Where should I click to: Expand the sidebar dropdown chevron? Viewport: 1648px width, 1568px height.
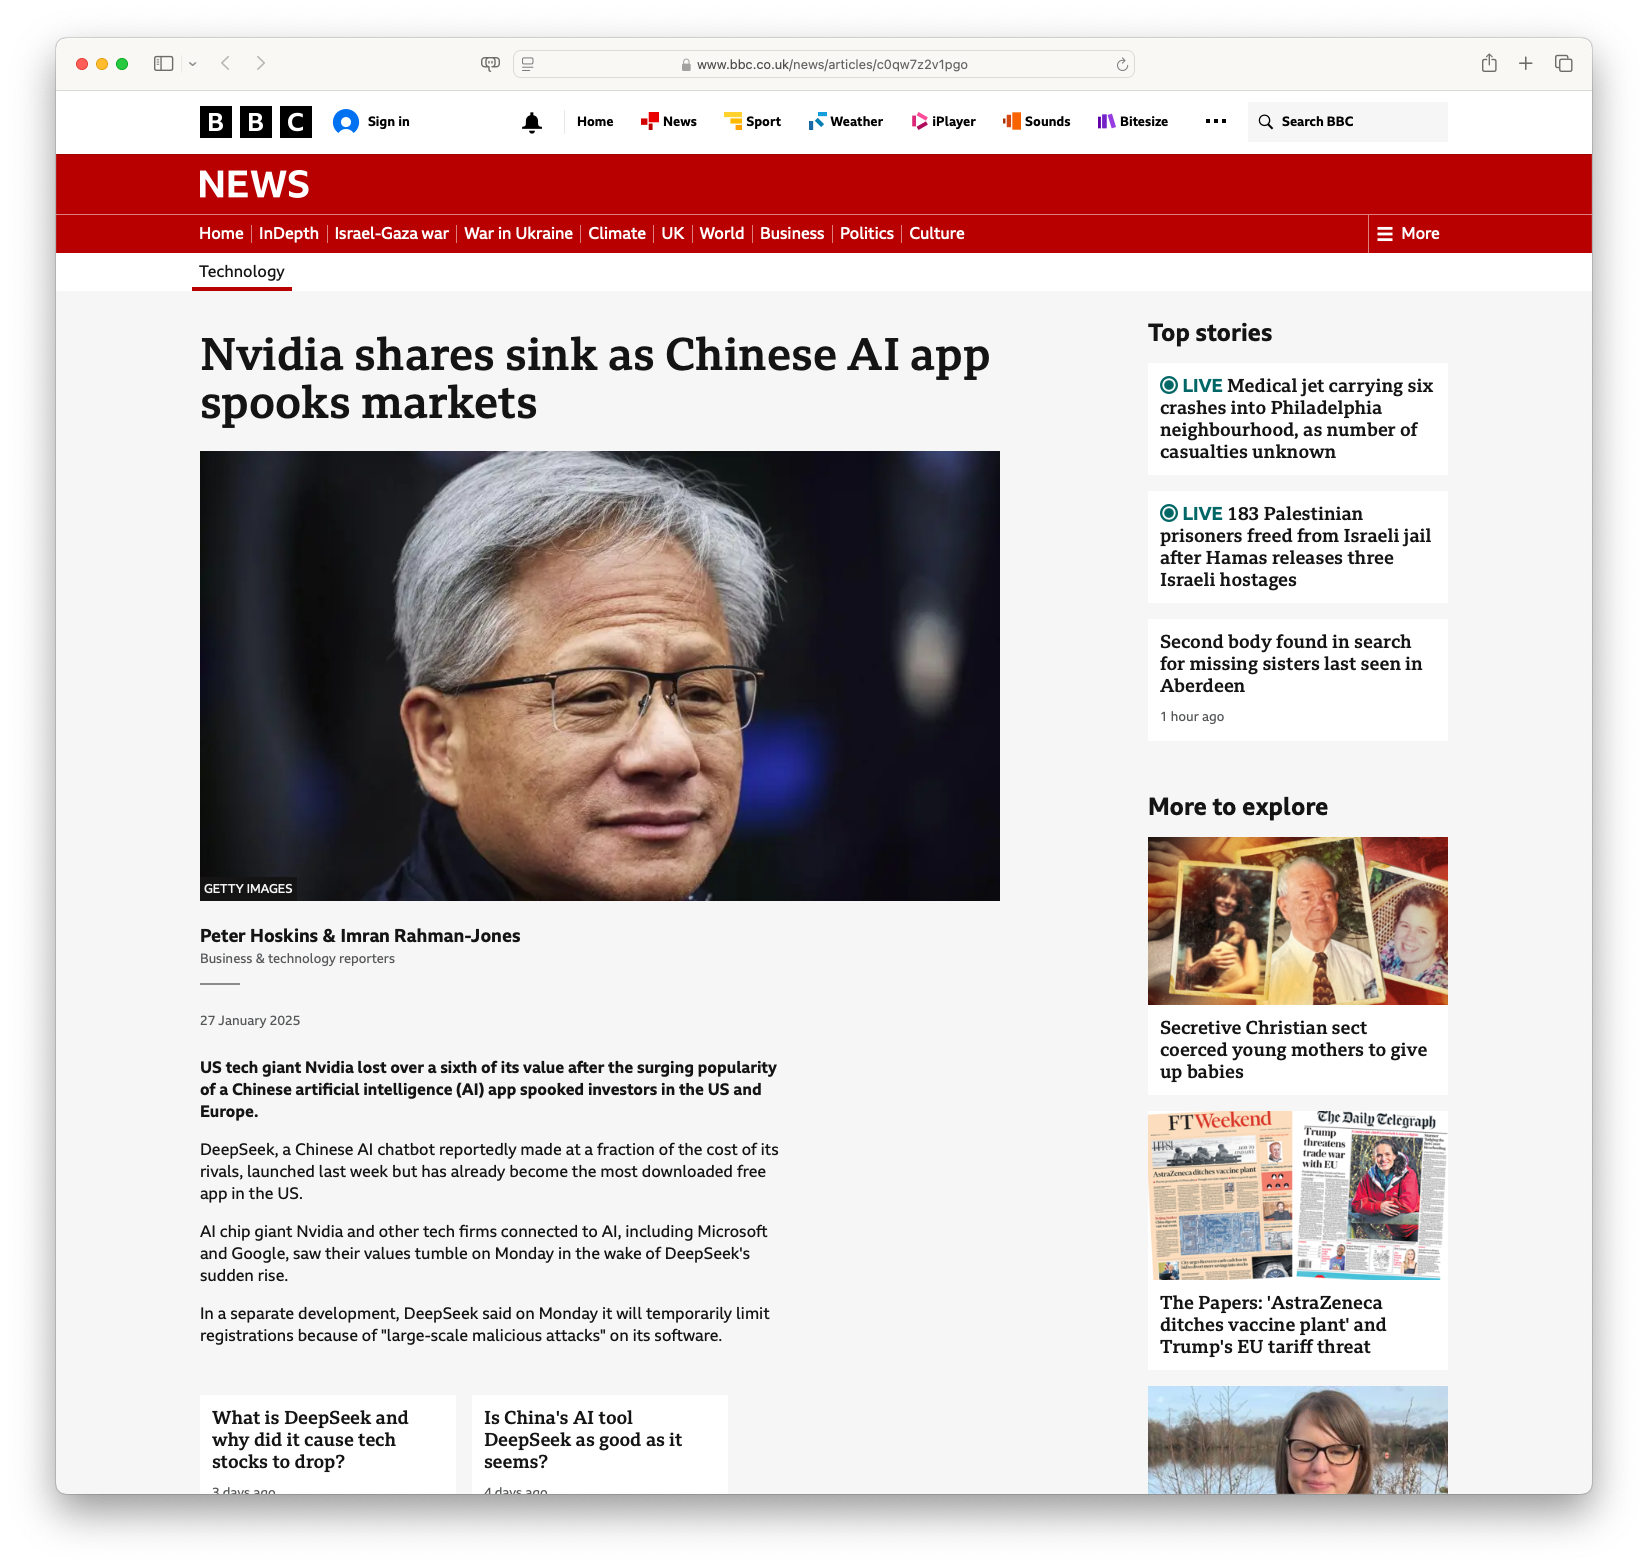pos(193,64)
